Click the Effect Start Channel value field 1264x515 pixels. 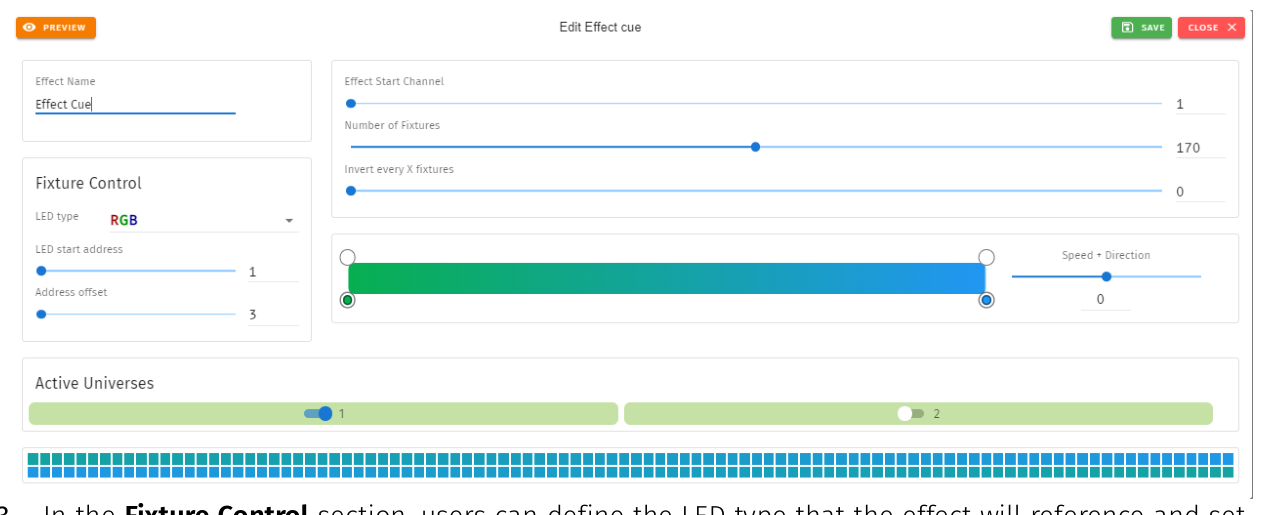[1200, 104]
